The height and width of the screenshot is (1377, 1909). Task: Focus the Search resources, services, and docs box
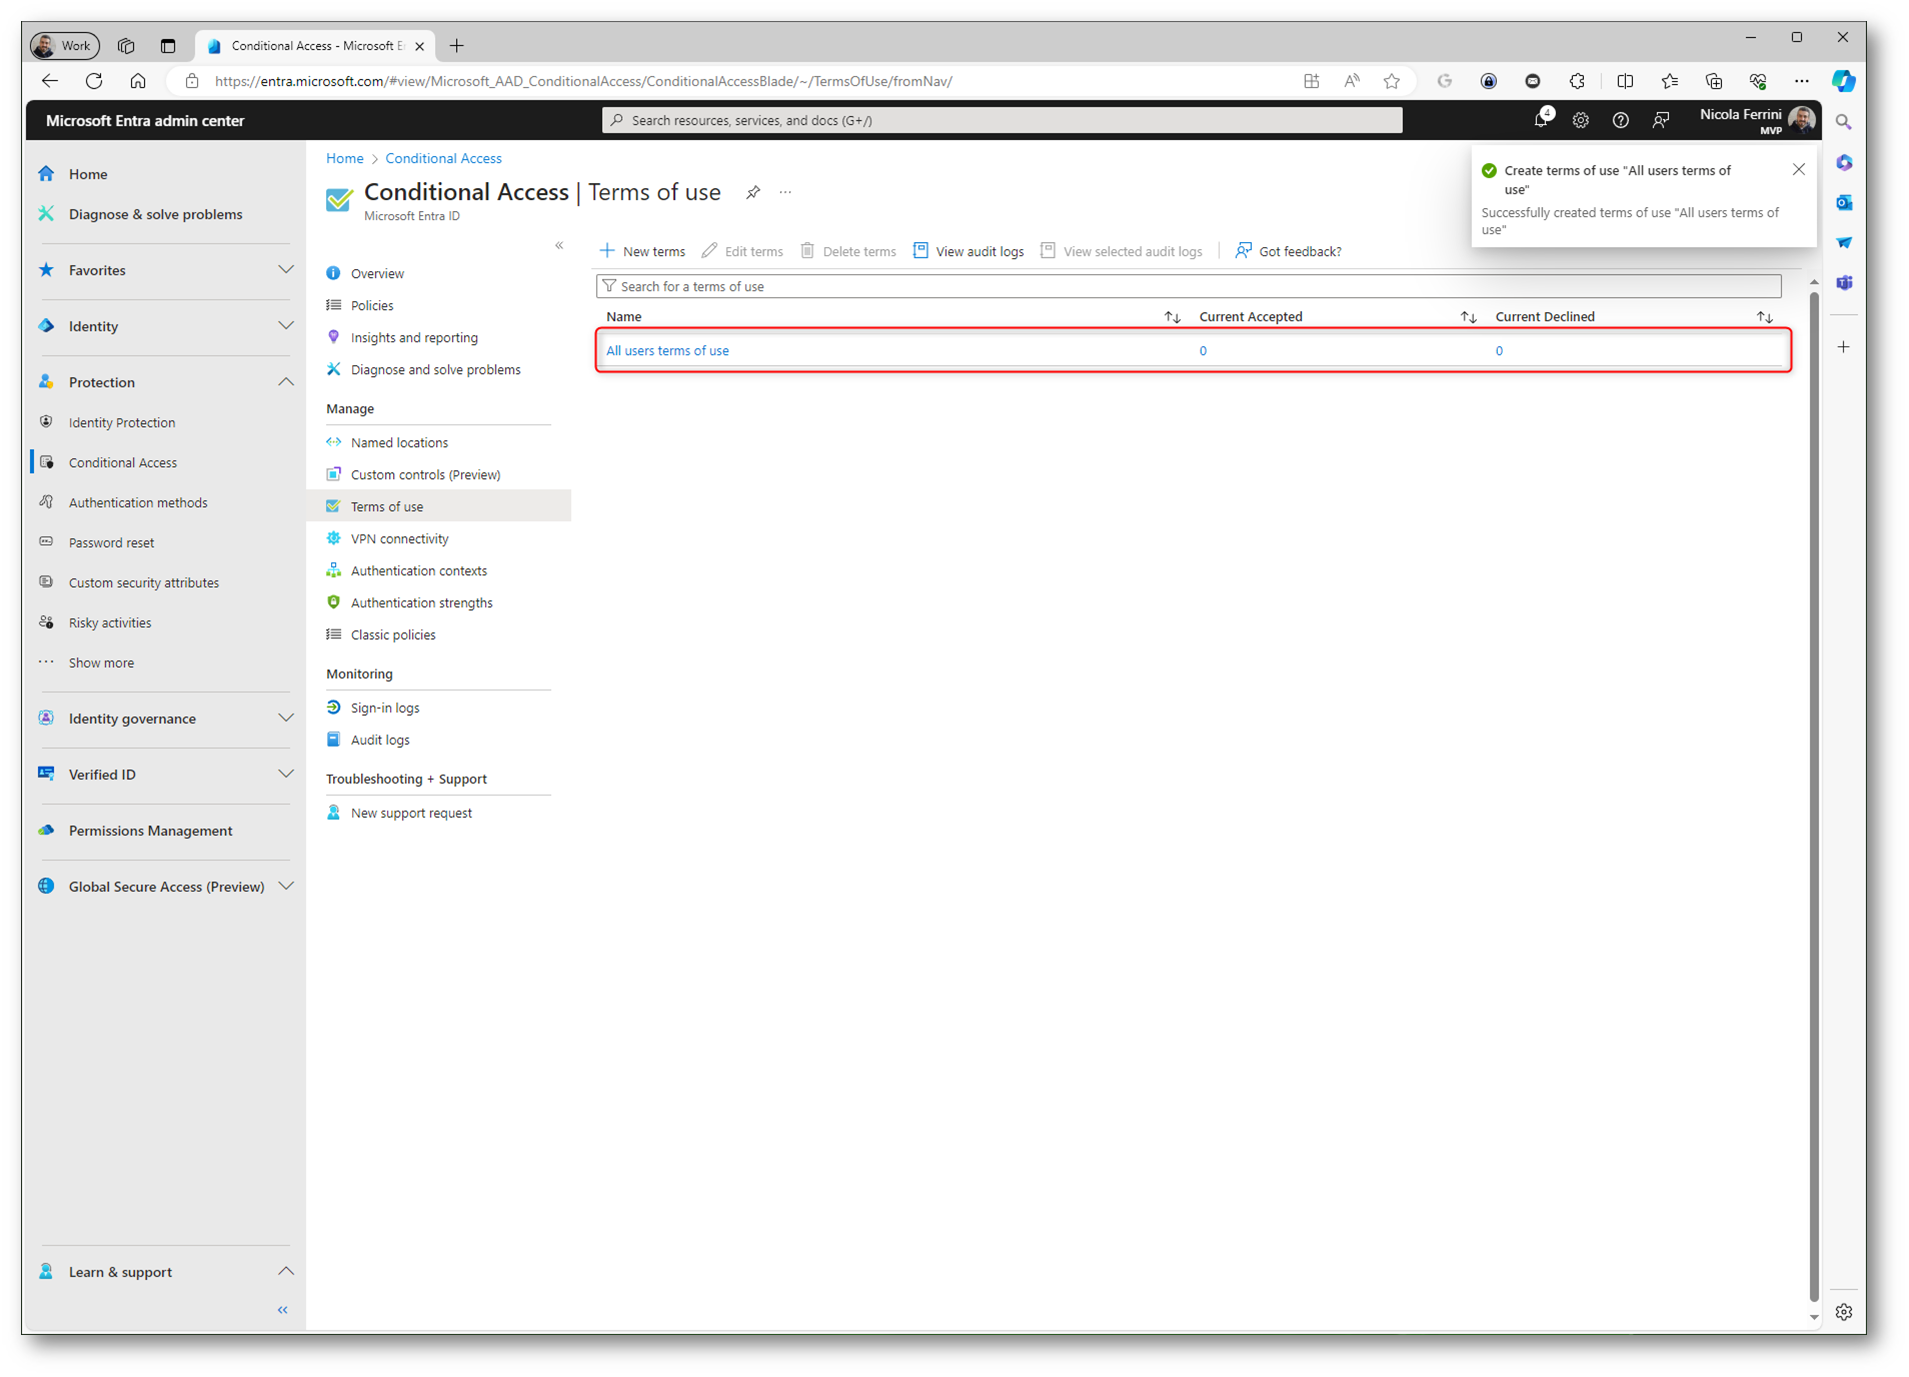(1001, 120)
